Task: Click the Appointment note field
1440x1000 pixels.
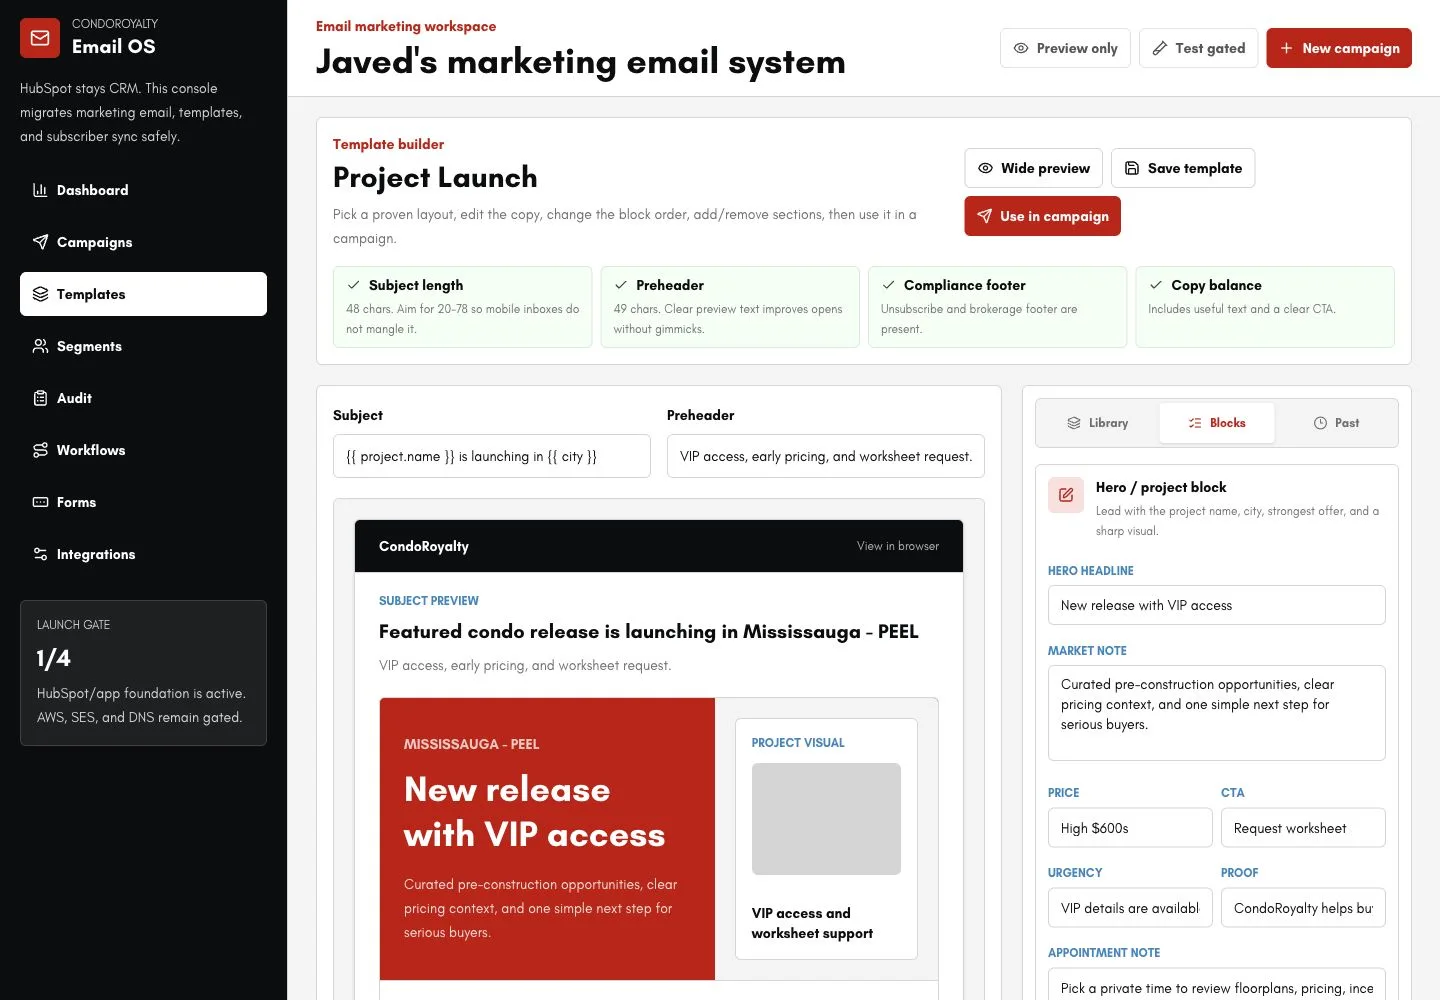Action: (1217, 985)
